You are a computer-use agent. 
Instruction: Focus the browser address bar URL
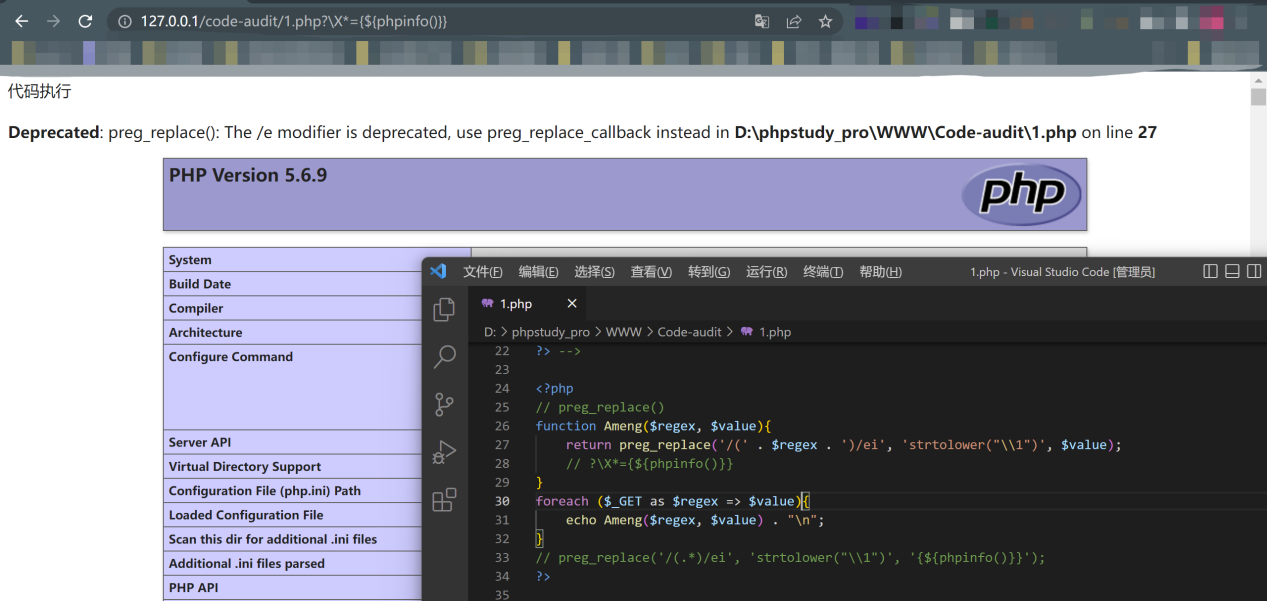pos(294,21)
